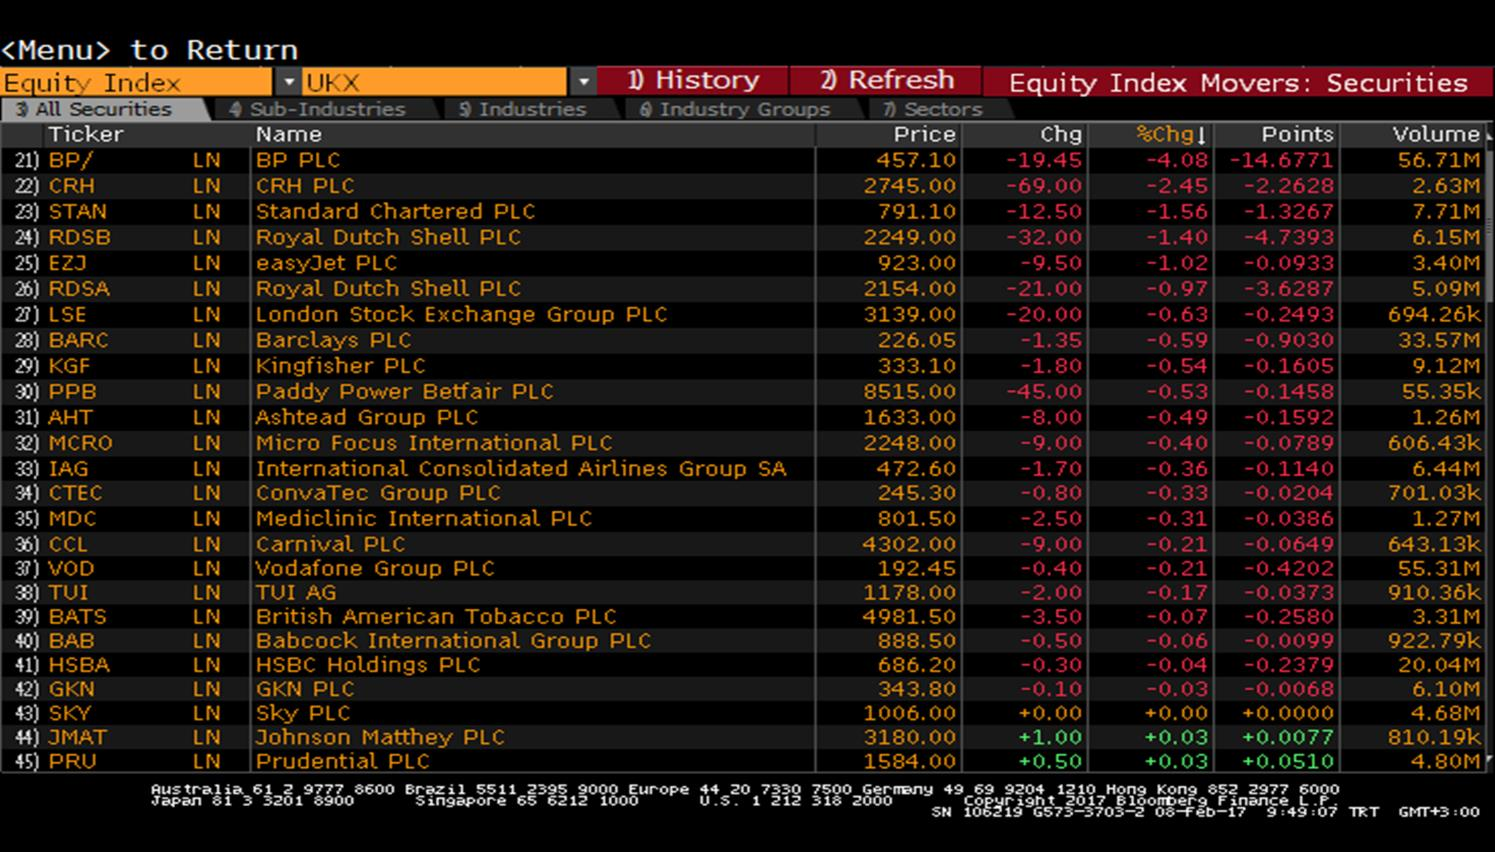The width and height of the screenshot is (1495, 852).
Task: Click BP points value -14.6771
Action: pos(1281,160)
